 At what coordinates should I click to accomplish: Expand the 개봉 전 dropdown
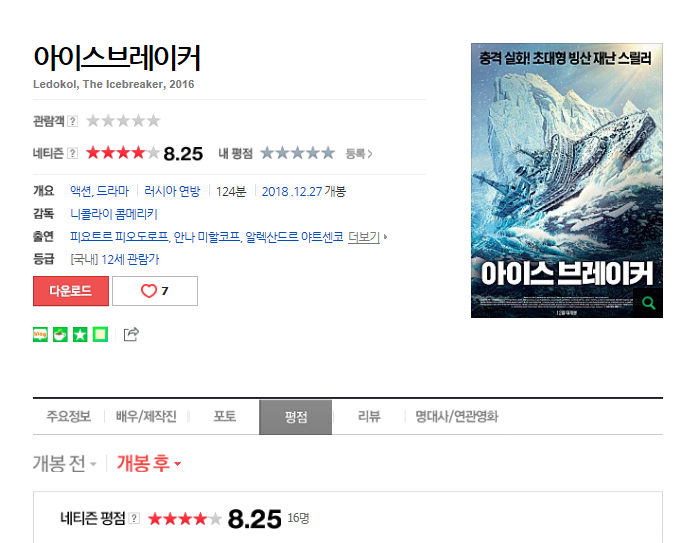[x=65, y=464]
